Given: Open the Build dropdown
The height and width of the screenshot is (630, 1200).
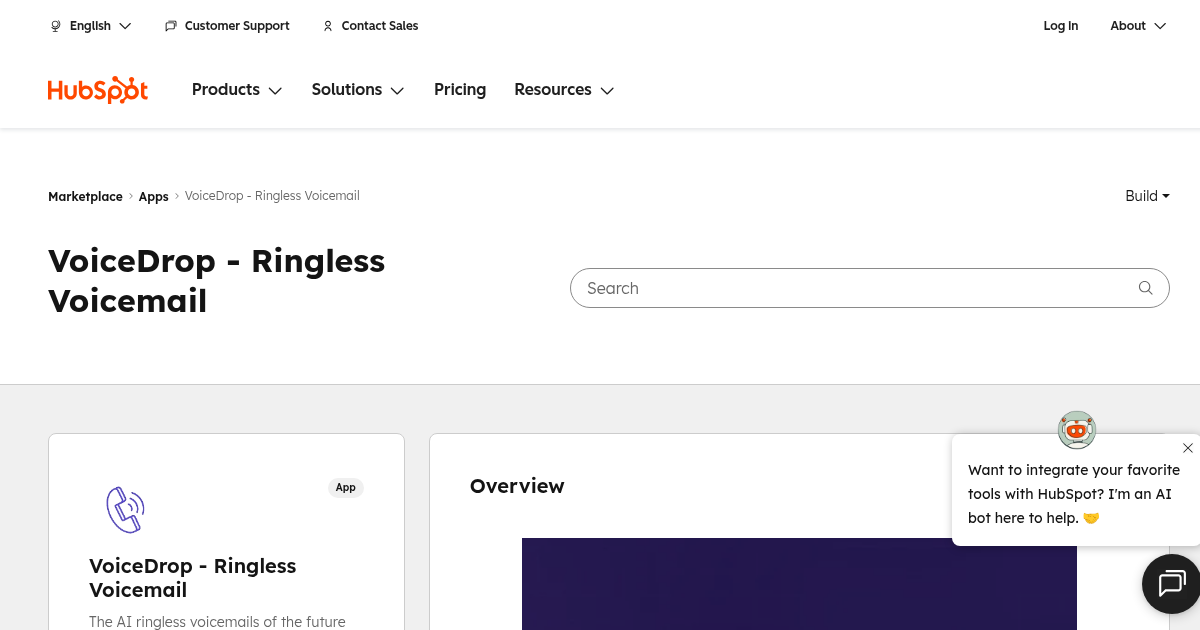Looking at the screenshot, I should click(x=1148, y=196).
